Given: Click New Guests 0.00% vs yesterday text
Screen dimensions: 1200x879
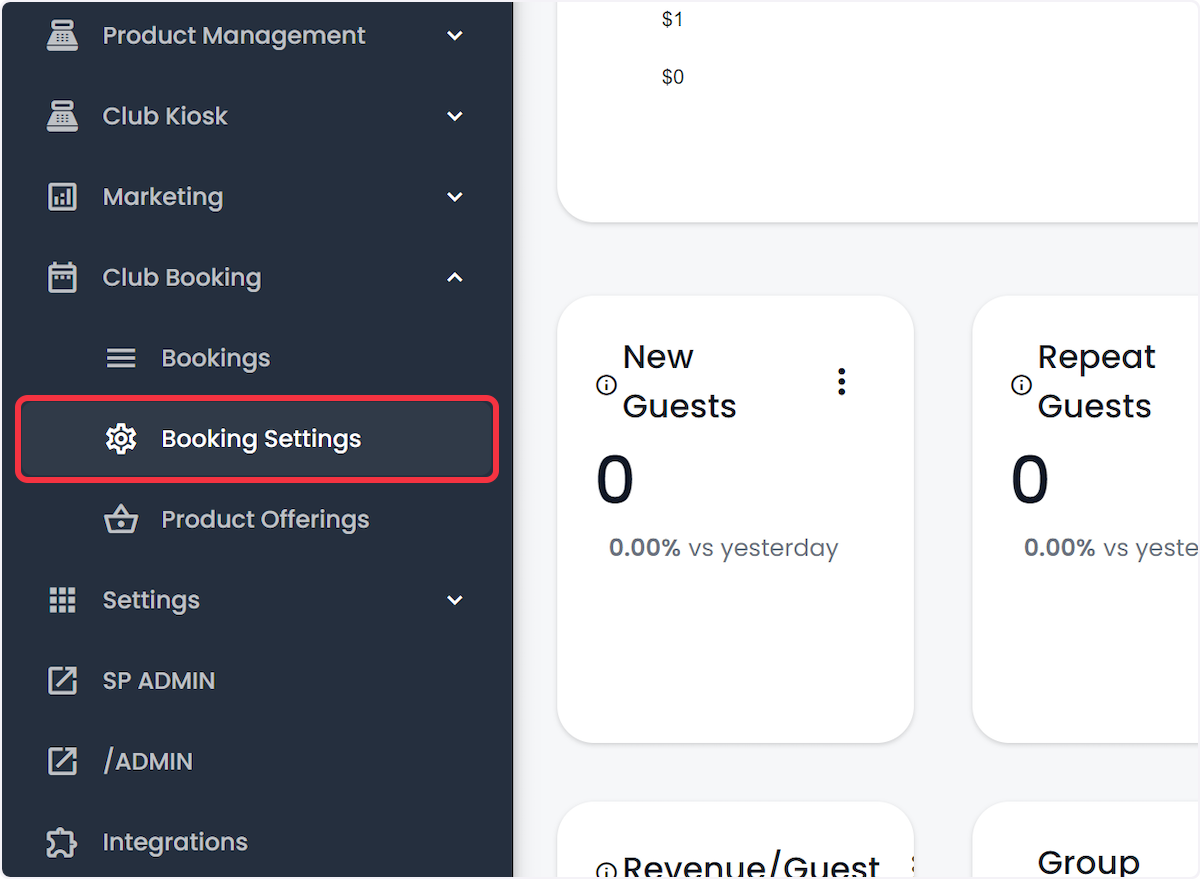Looking at the screenshot, I should click(x=723, y=548).
